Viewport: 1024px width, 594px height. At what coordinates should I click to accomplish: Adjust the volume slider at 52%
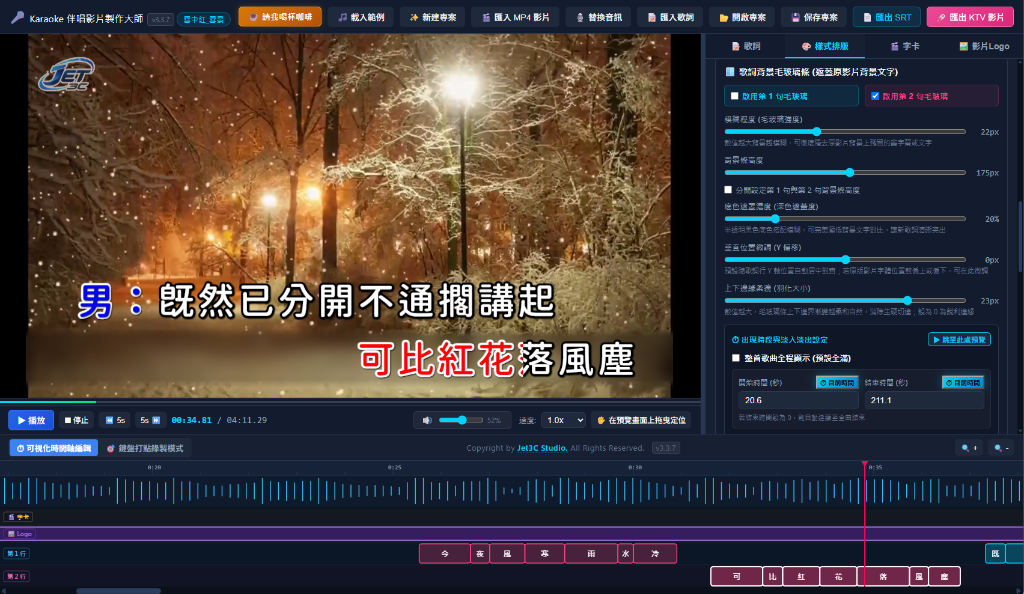(460, 420)
